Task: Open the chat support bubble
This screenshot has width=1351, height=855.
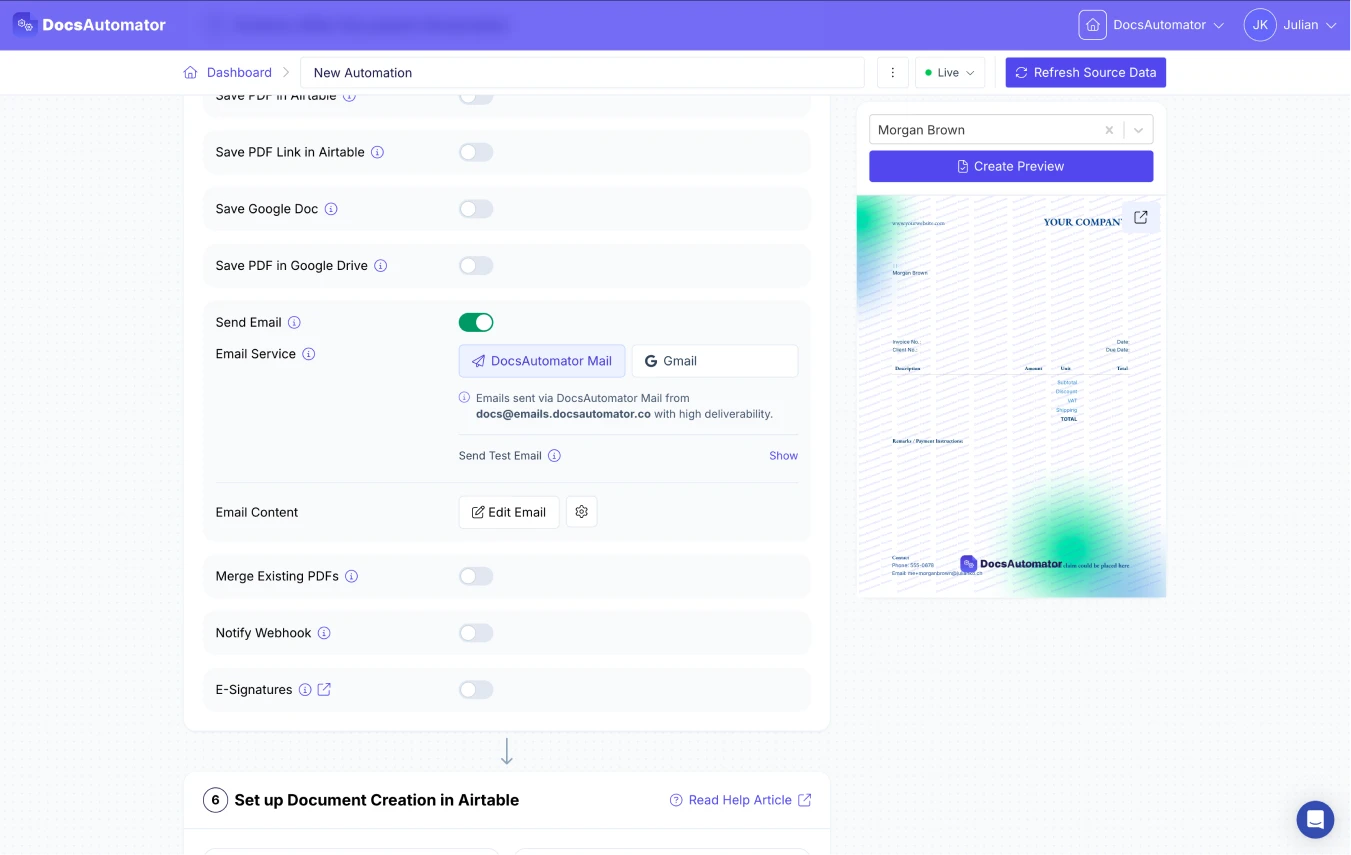Action: (1315, 820)
